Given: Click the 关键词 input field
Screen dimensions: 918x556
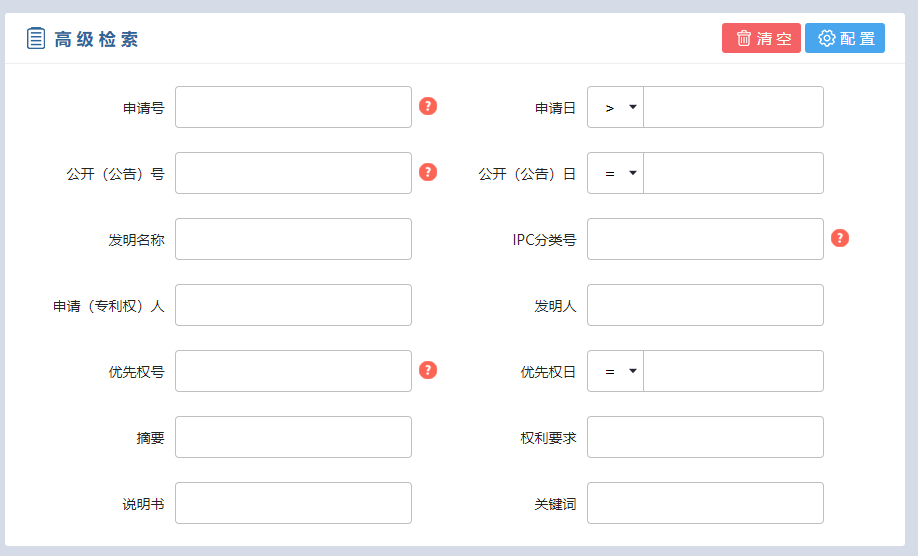Looking at the screenshot, I should coord(705,503).
